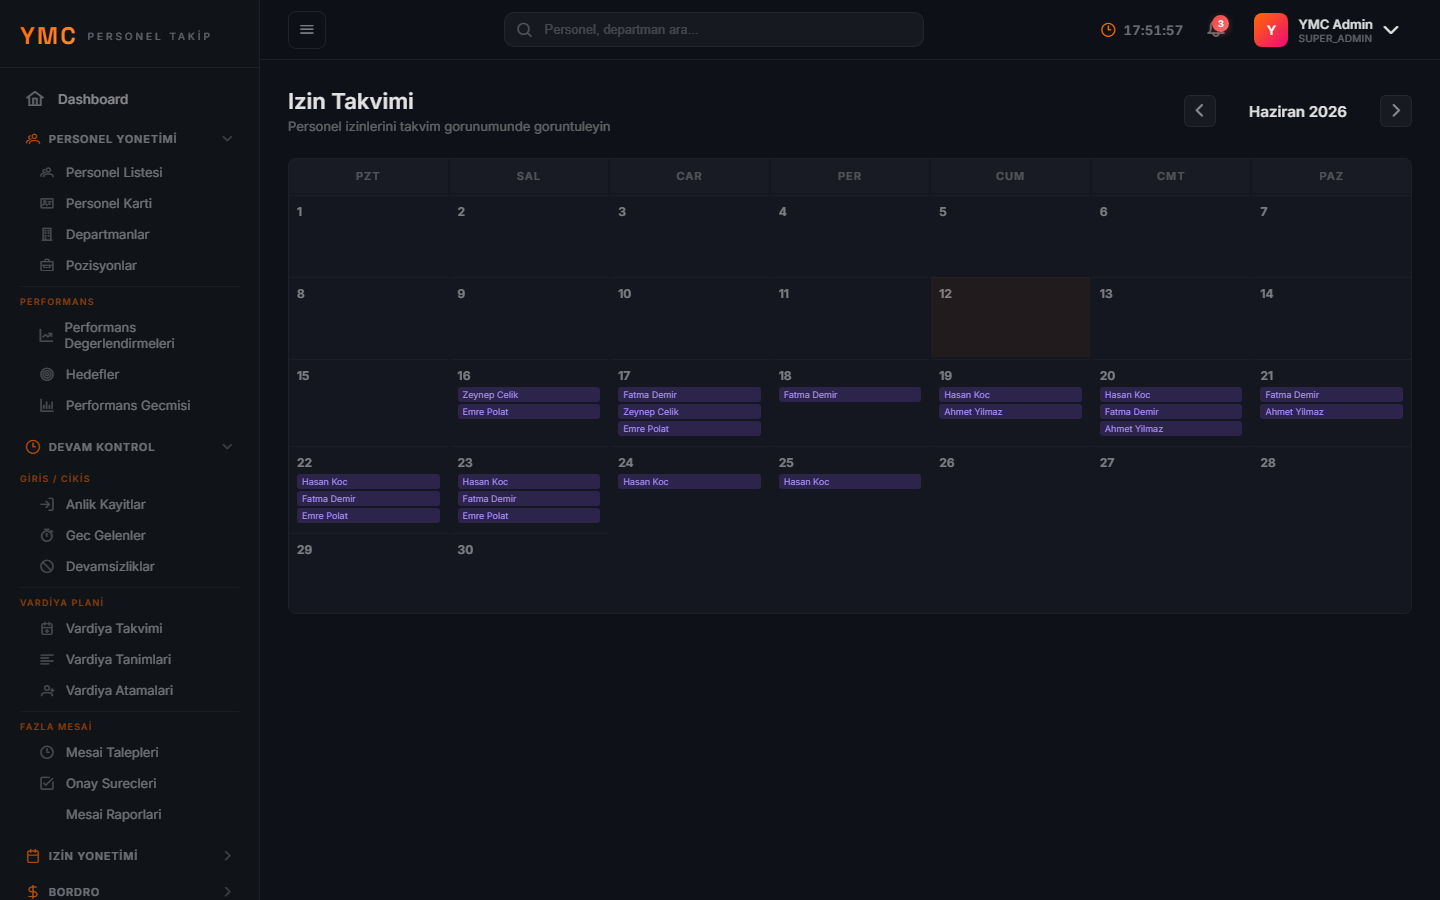Select the highlighted day 12 cell
Screen dimensions: 1440x900
click(x=1010, y=317)
